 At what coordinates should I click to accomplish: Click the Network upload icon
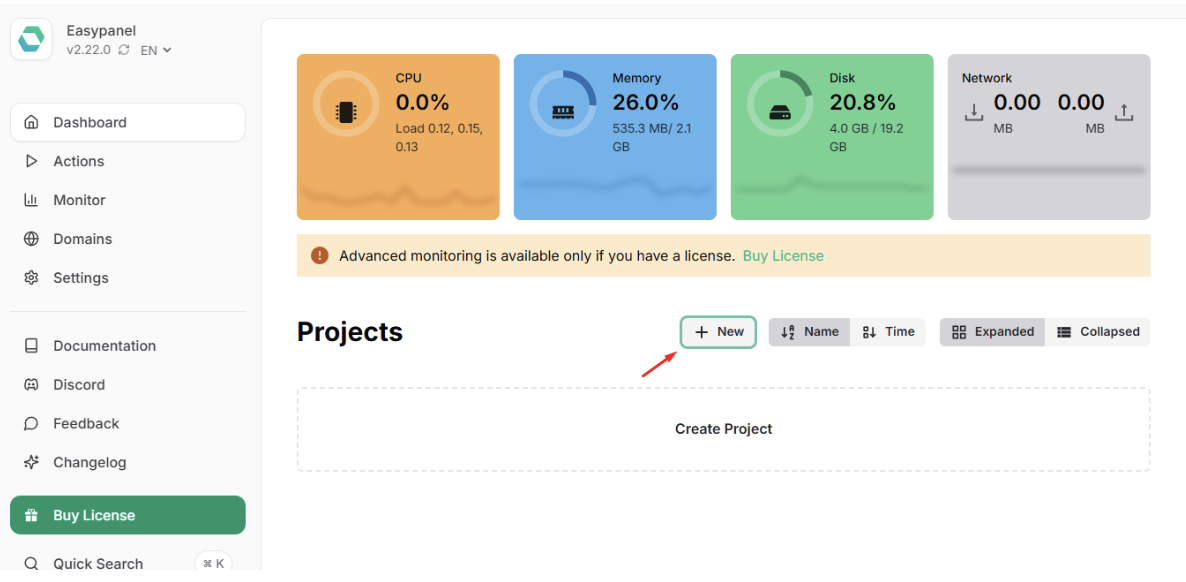pos(1125,113)
